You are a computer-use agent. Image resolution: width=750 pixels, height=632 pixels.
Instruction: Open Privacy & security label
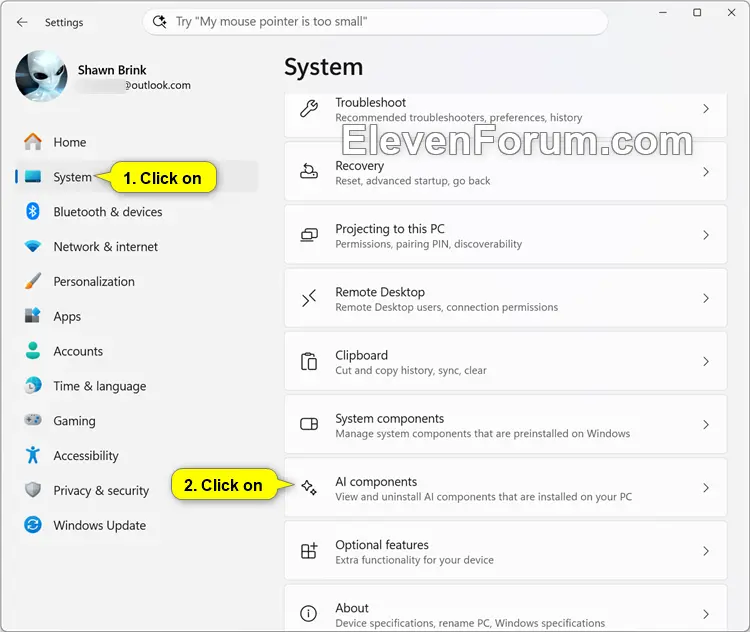pos(101,491)
